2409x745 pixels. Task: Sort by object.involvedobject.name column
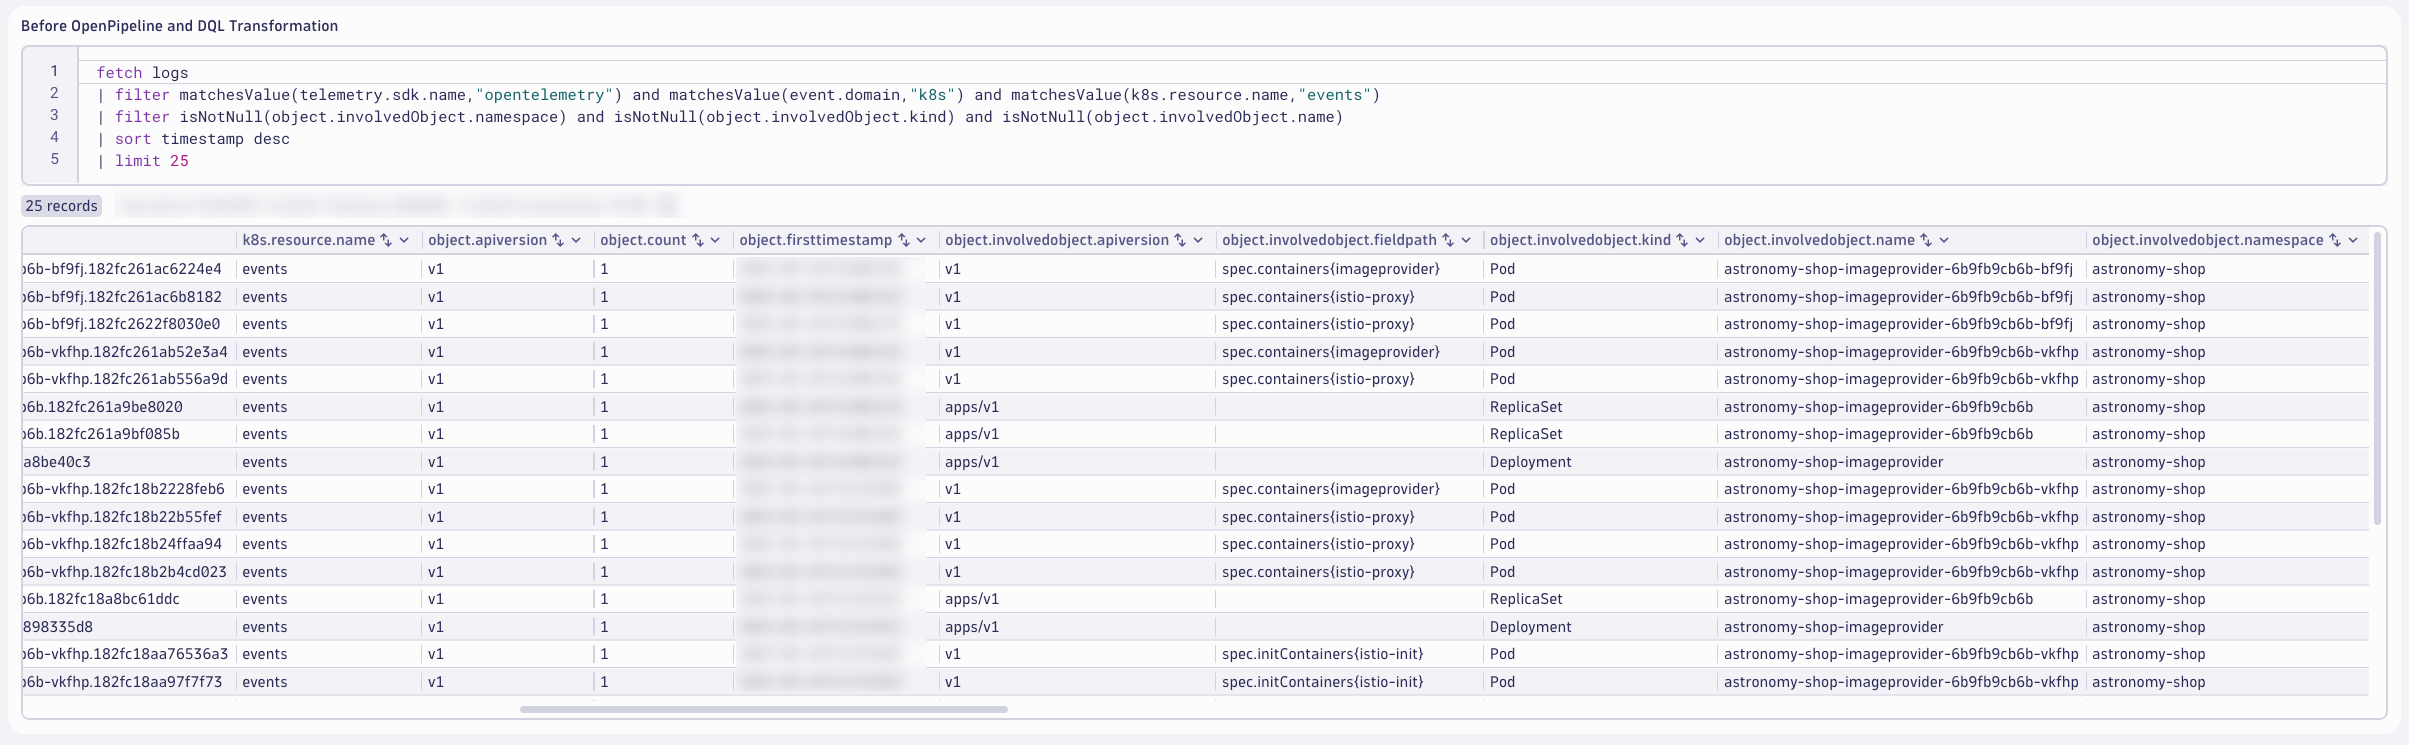coord(1926,240)
